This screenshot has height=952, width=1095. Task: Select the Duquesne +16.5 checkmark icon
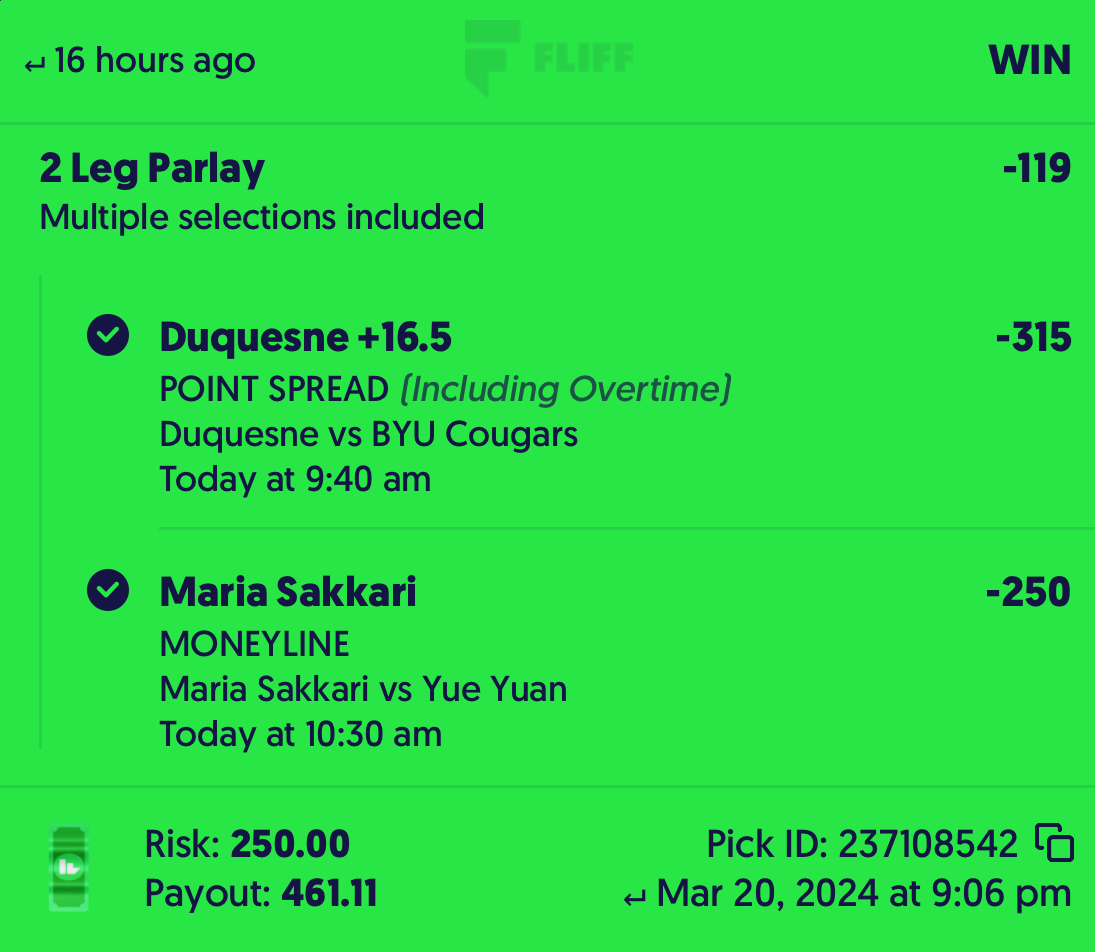click(108, 335)
